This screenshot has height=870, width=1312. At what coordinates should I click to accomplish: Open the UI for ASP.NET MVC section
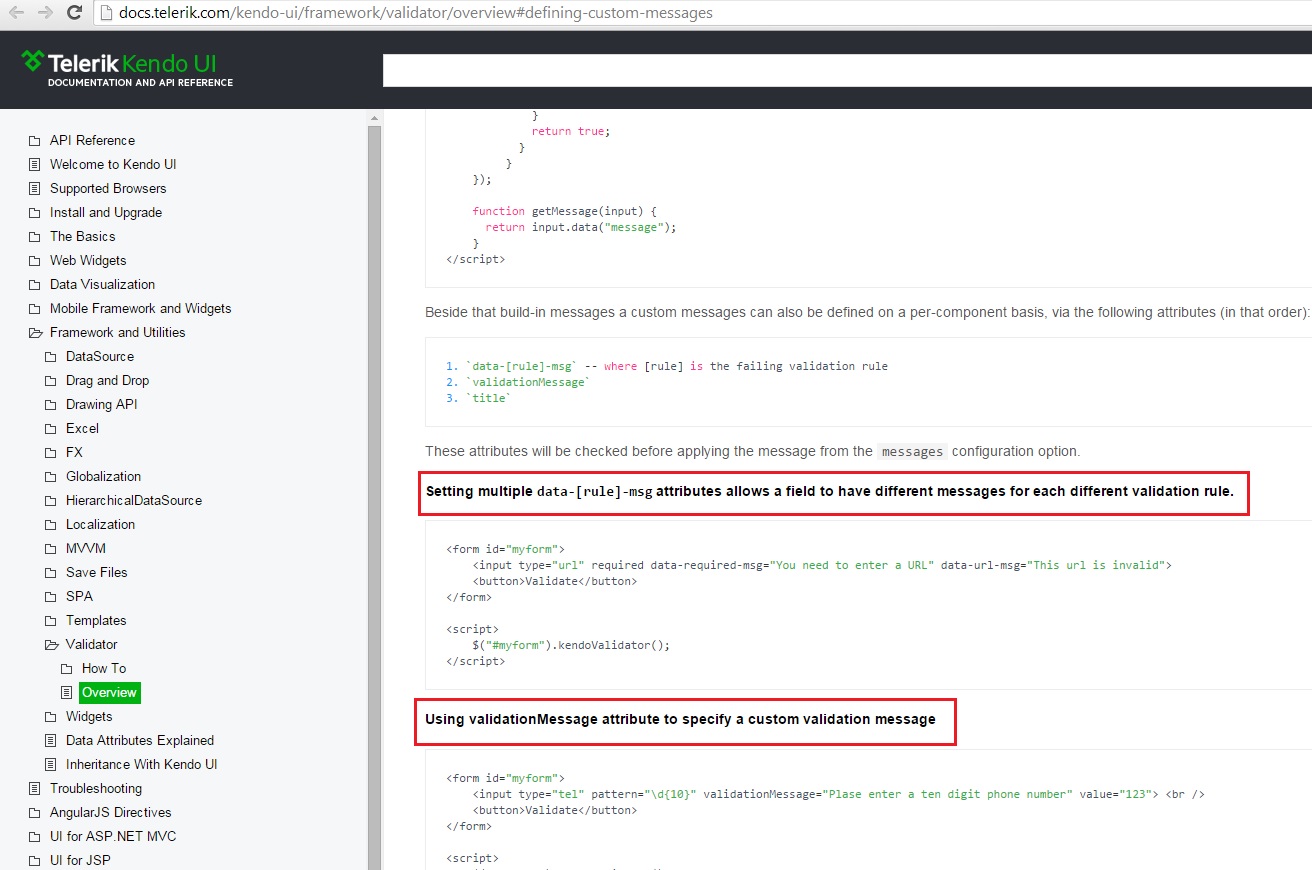click(113, 837)
